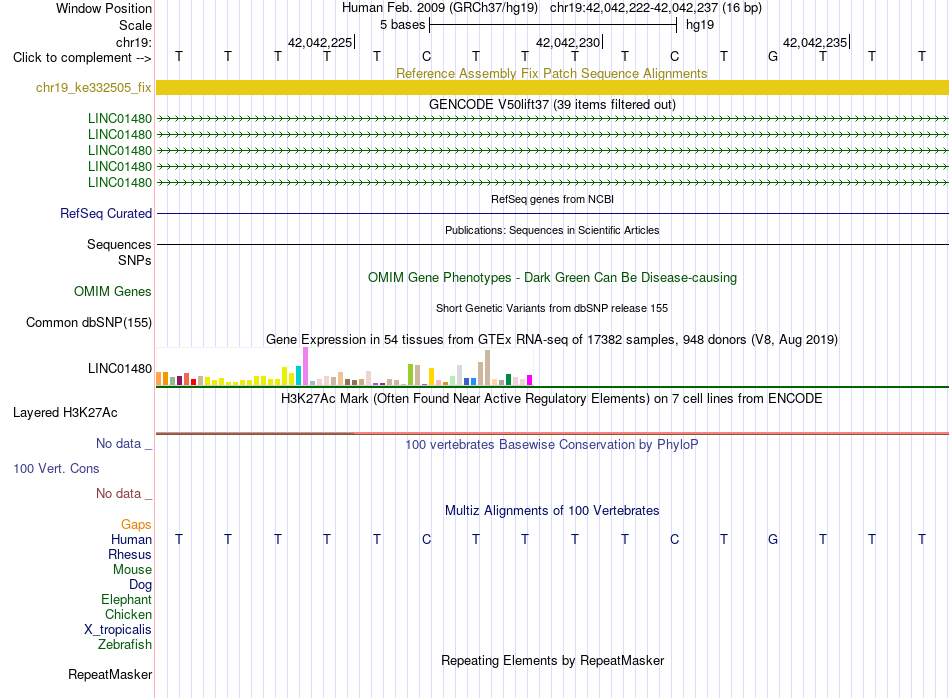The image size is (950, 698).
Task: Click the Scale label
Action: [135, 25]
